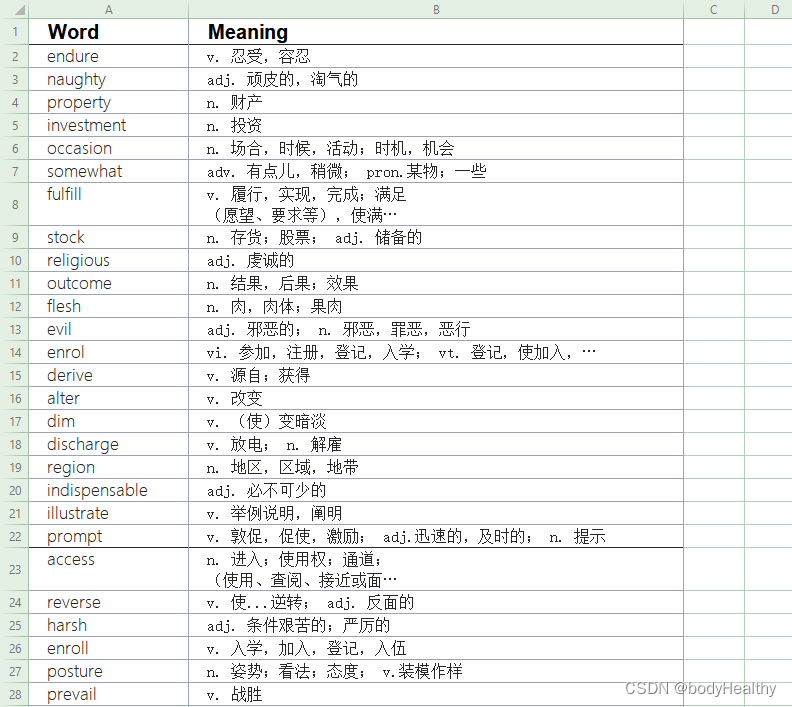Click the meaning cell 'n. 肉，肉体；果肉'
The height and width of the screenshot is (707, 792).
pyautogui.click(x=436, y=307)
